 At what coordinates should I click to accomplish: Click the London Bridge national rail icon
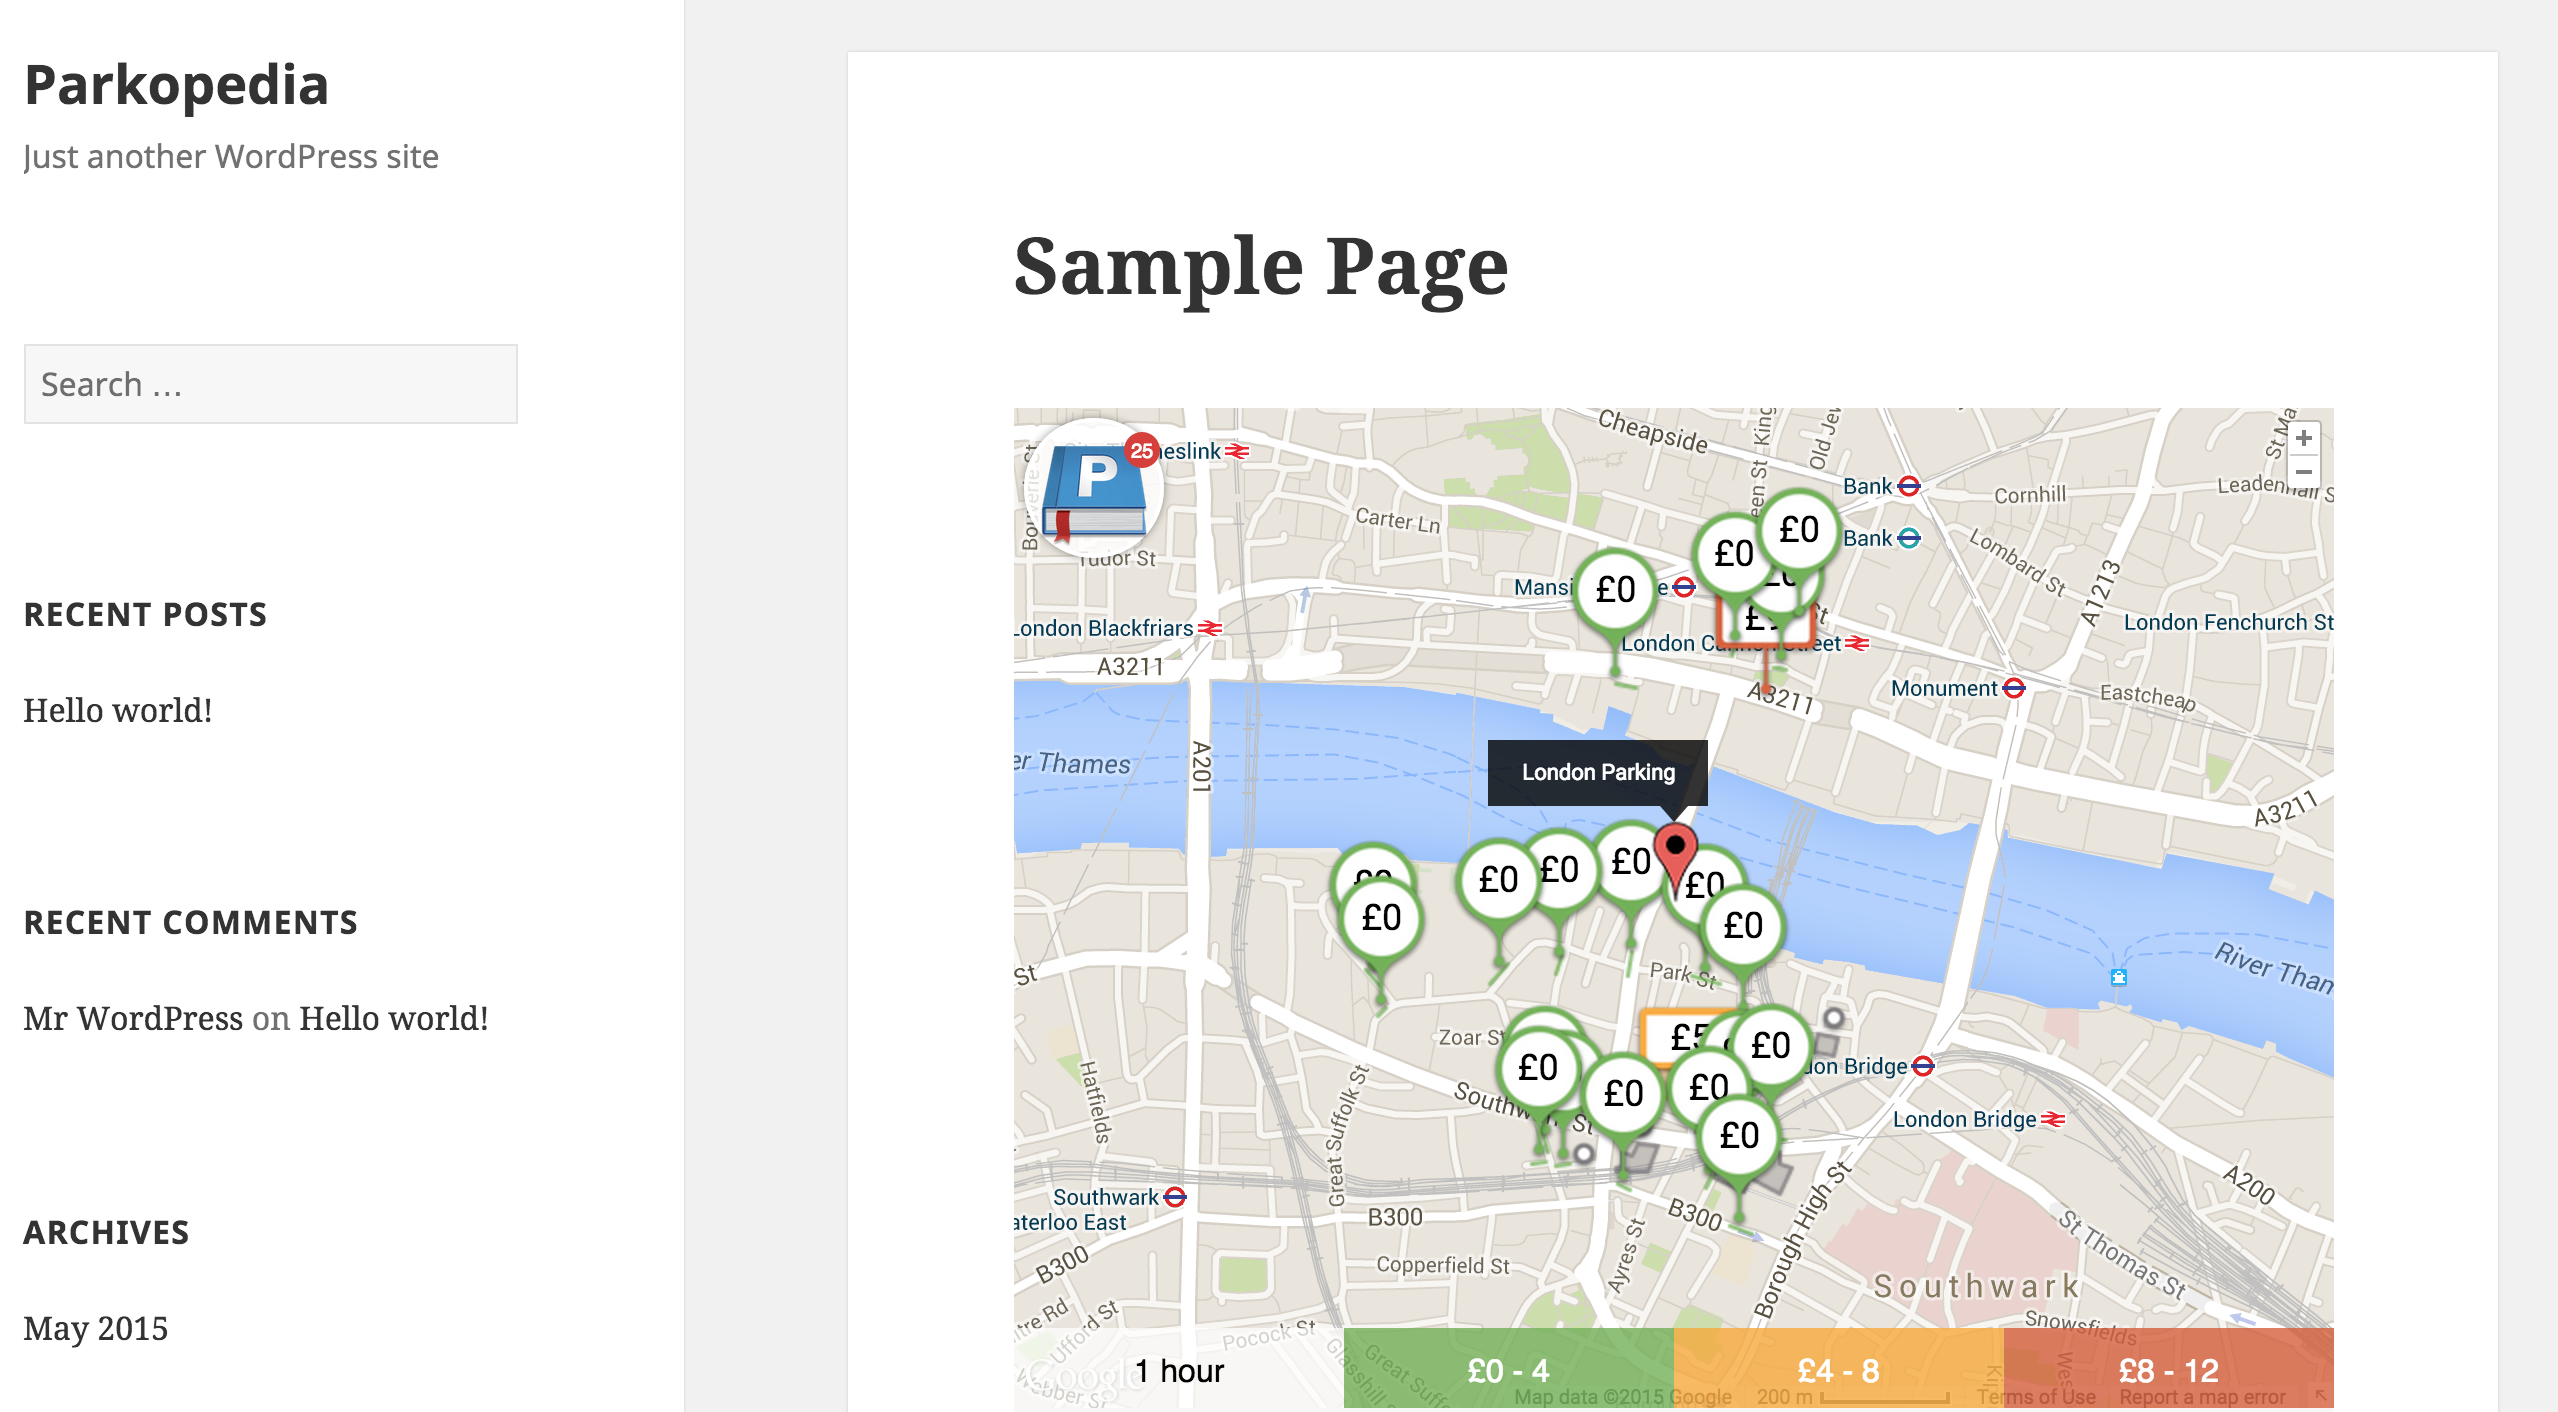point(2052,1119)
